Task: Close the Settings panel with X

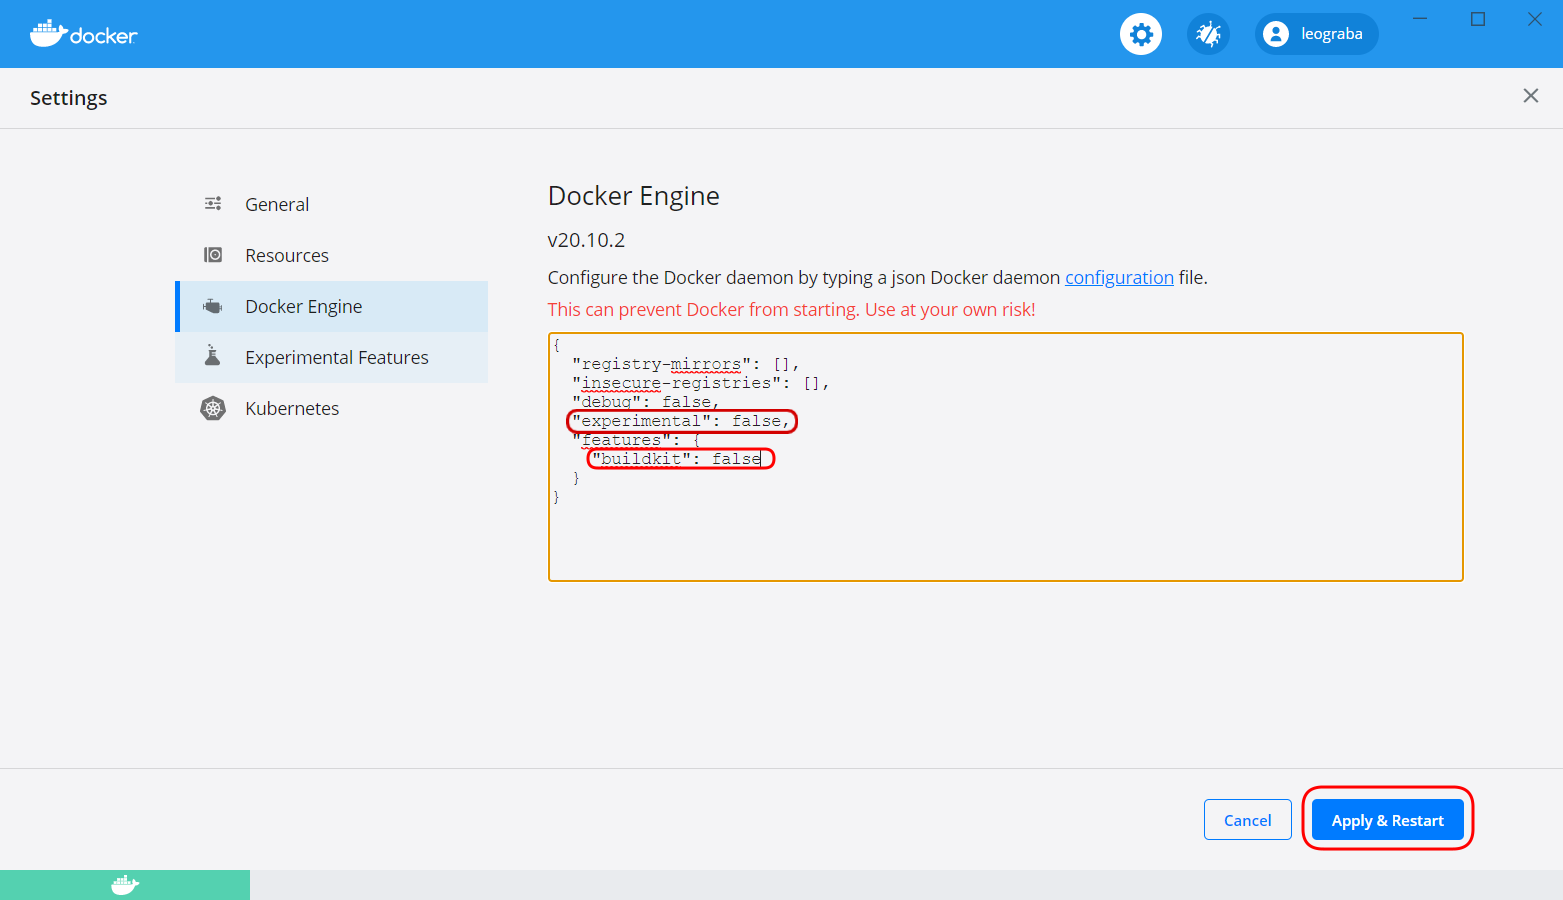Action: (1530, 95)
